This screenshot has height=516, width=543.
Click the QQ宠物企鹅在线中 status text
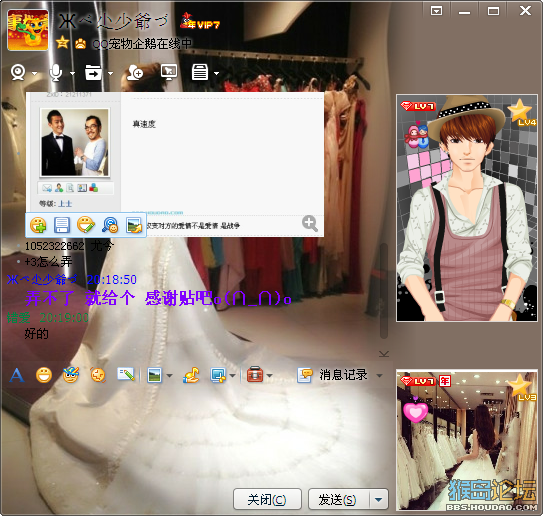[142, 44]
